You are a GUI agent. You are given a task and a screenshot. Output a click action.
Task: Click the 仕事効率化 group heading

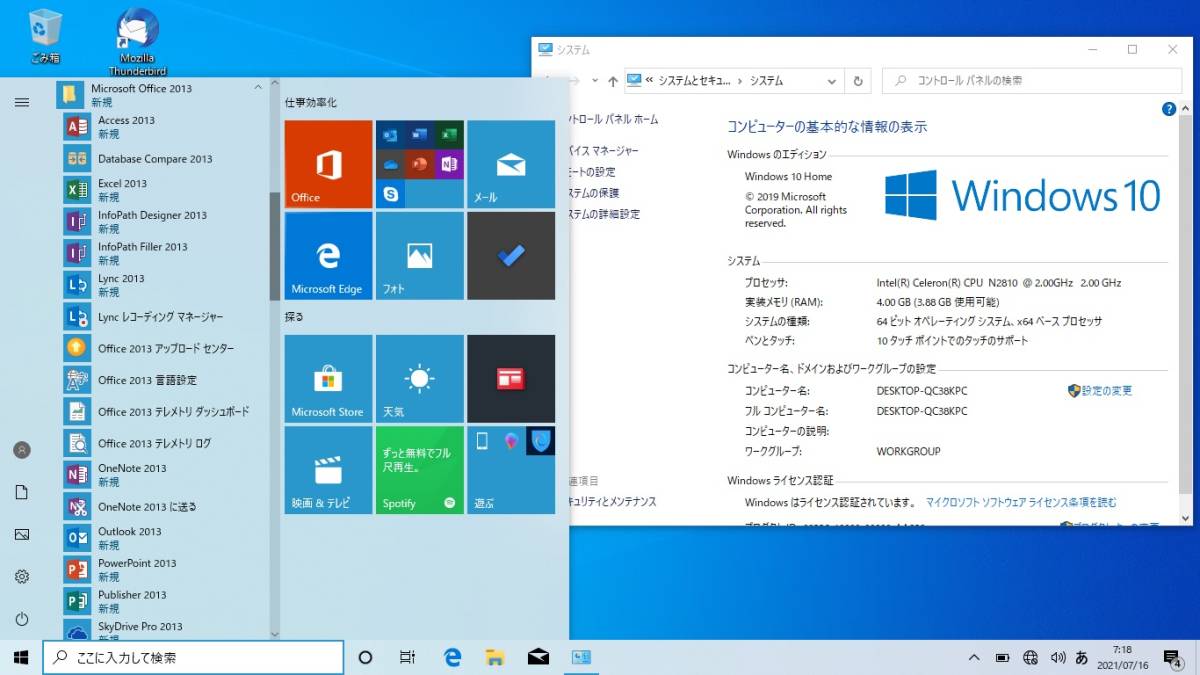[311, 102]
